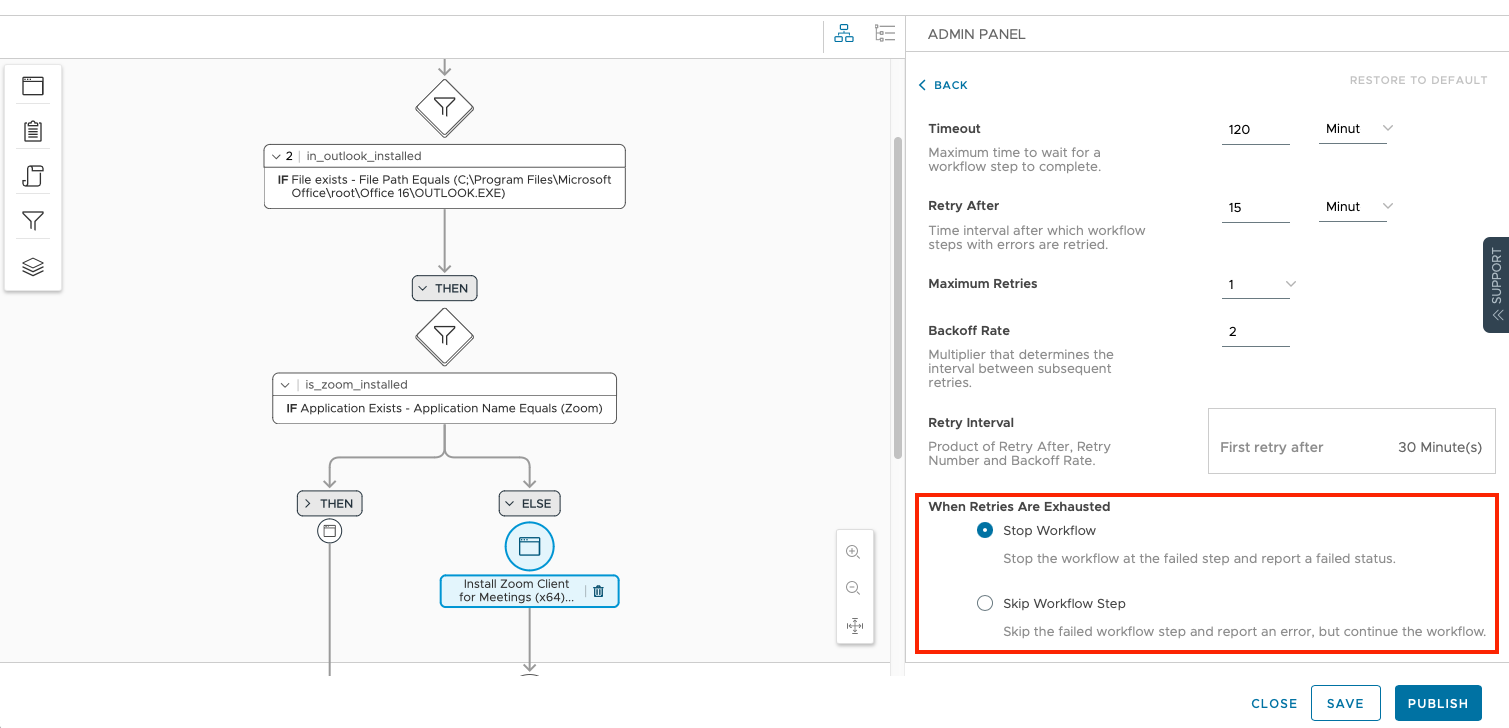Delete the Install Zoom Client step
The height and width of the screenshot is (728, 1509).
click(x=598, y=591)
